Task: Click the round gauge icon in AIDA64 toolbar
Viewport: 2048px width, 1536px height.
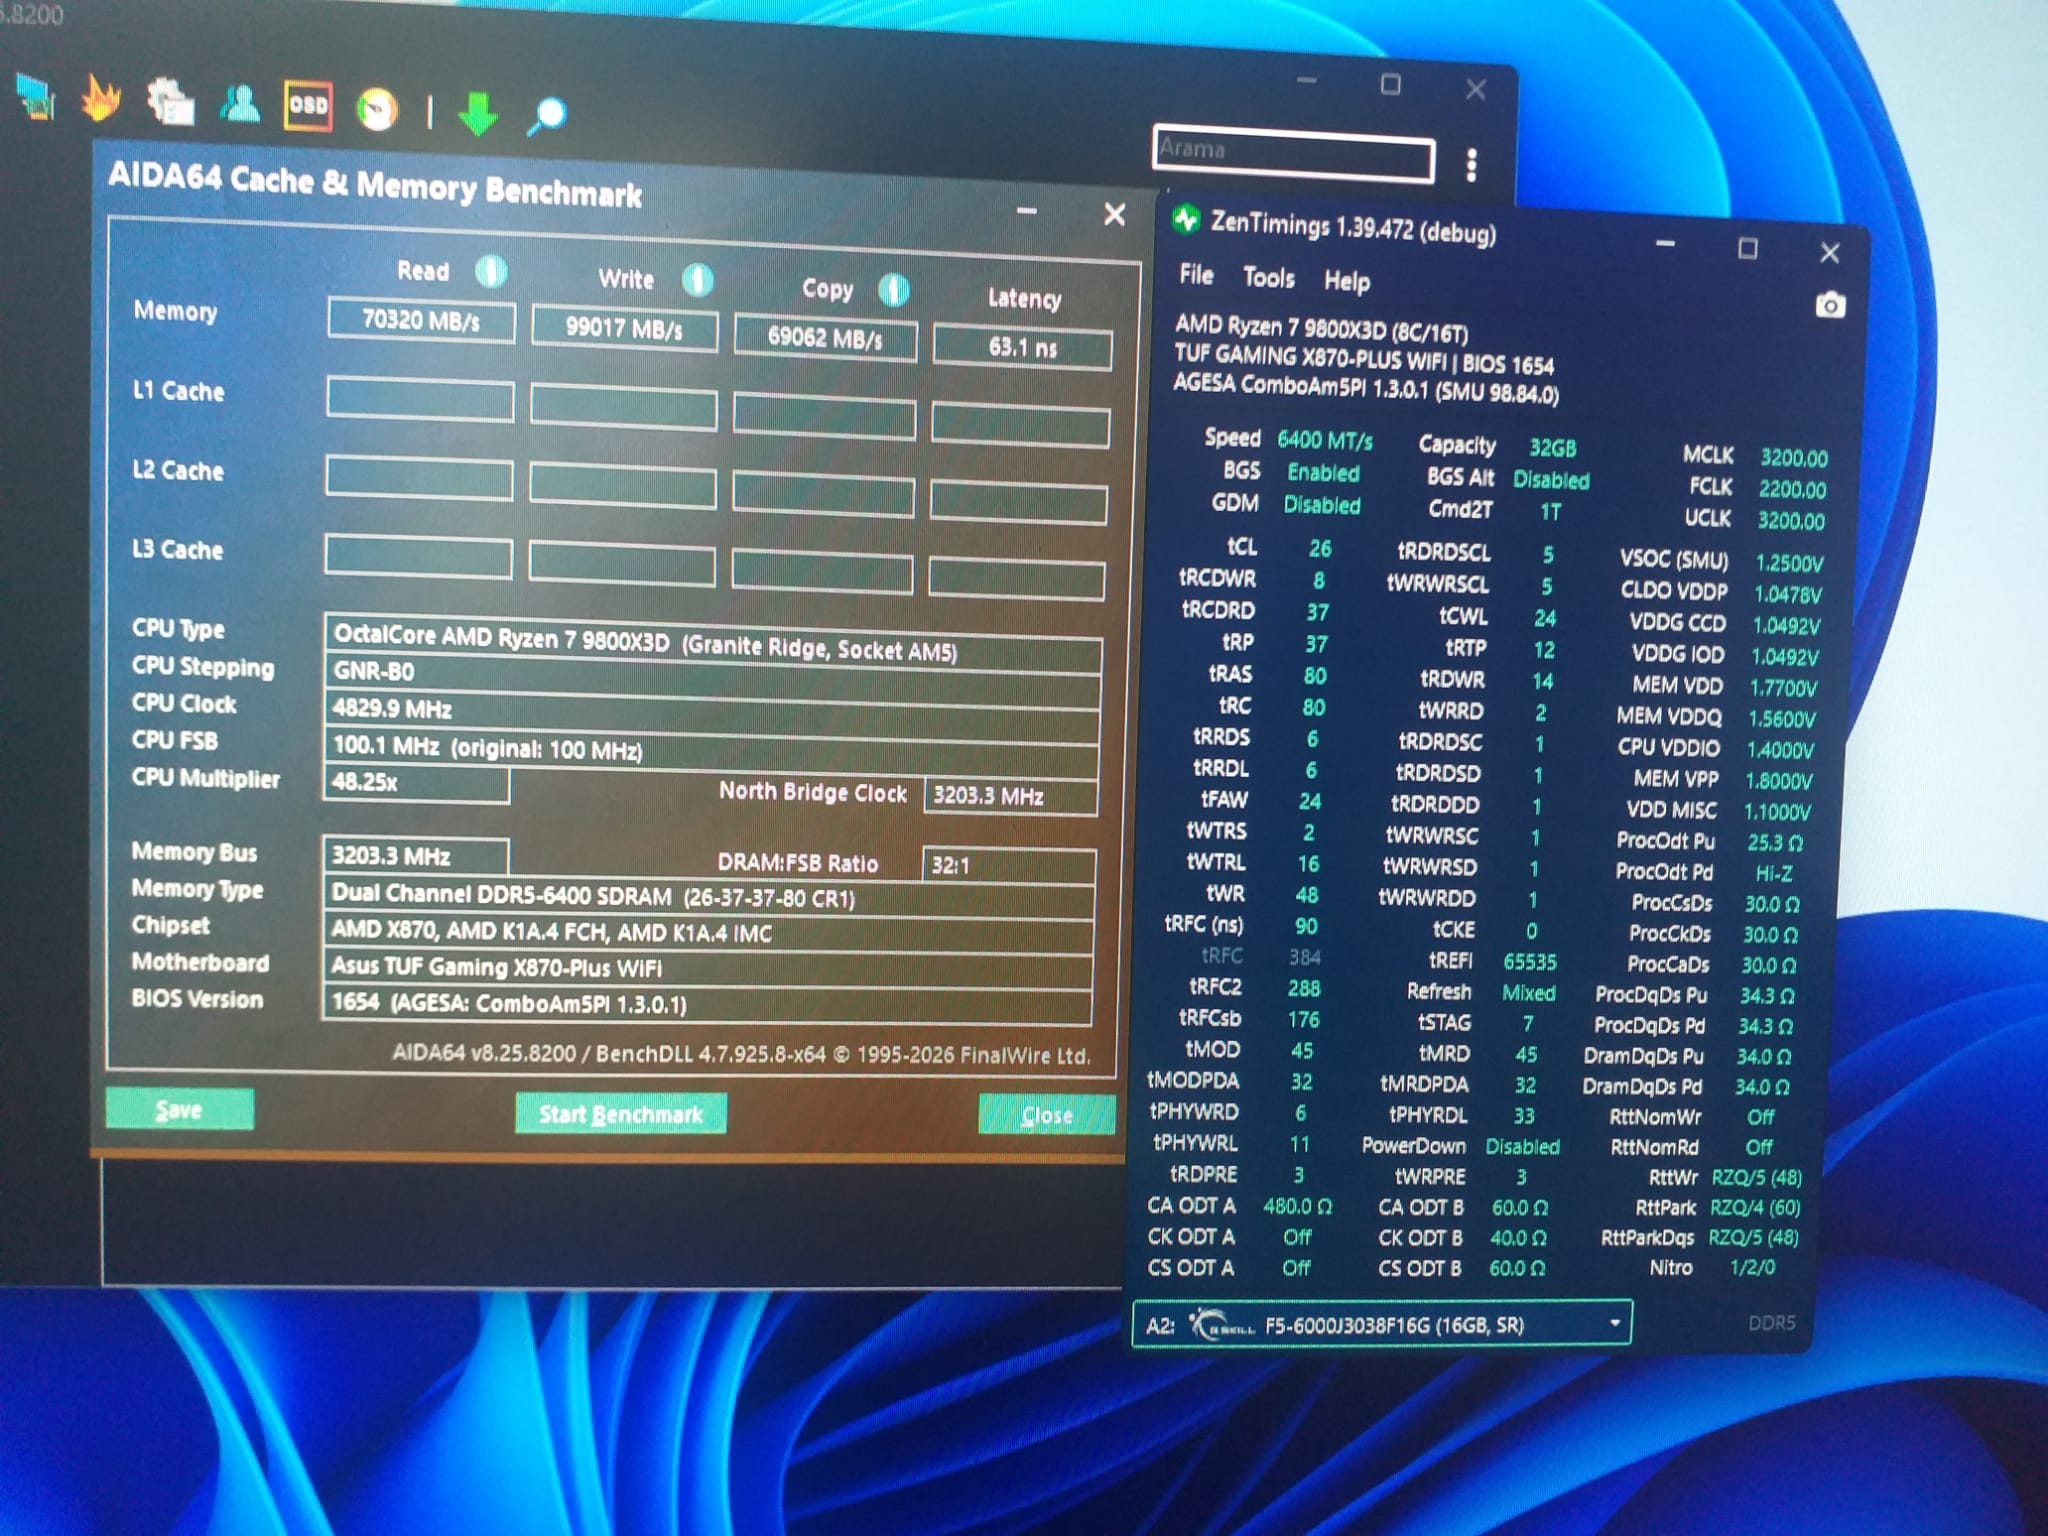Action: [377, 109]
